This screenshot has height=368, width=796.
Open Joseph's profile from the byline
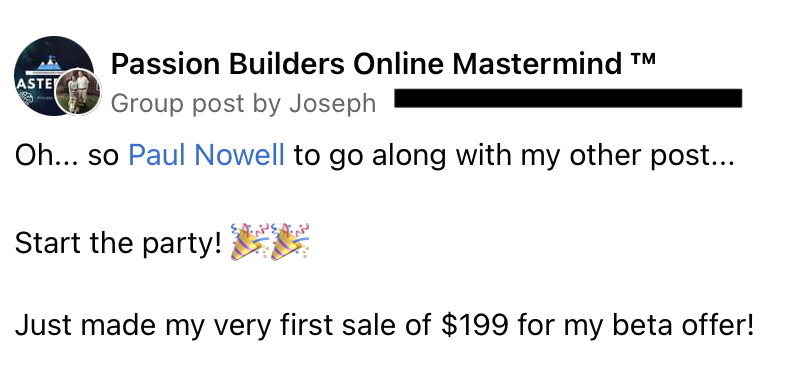tap(333, 105)
